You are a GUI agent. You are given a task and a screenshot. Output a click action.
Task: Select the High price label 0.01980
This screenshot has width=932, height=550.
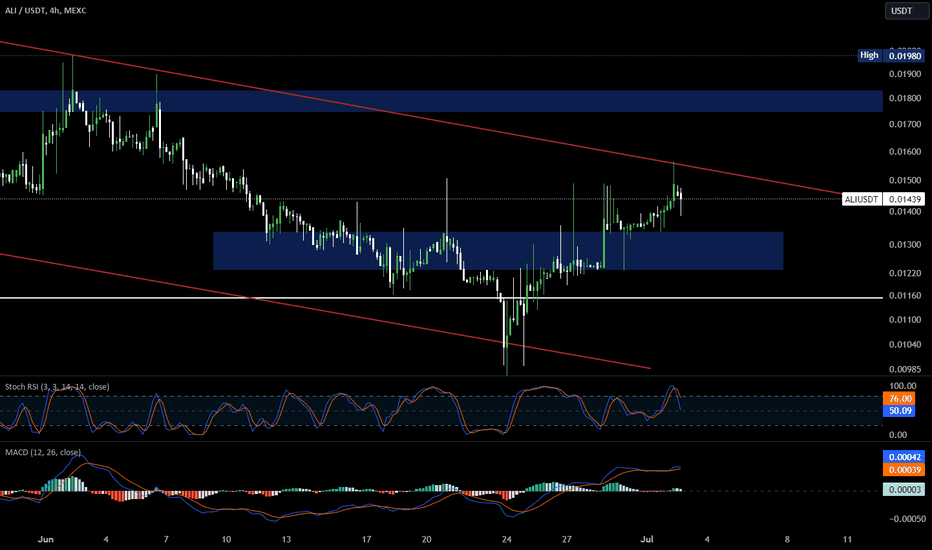click(905, 56)
